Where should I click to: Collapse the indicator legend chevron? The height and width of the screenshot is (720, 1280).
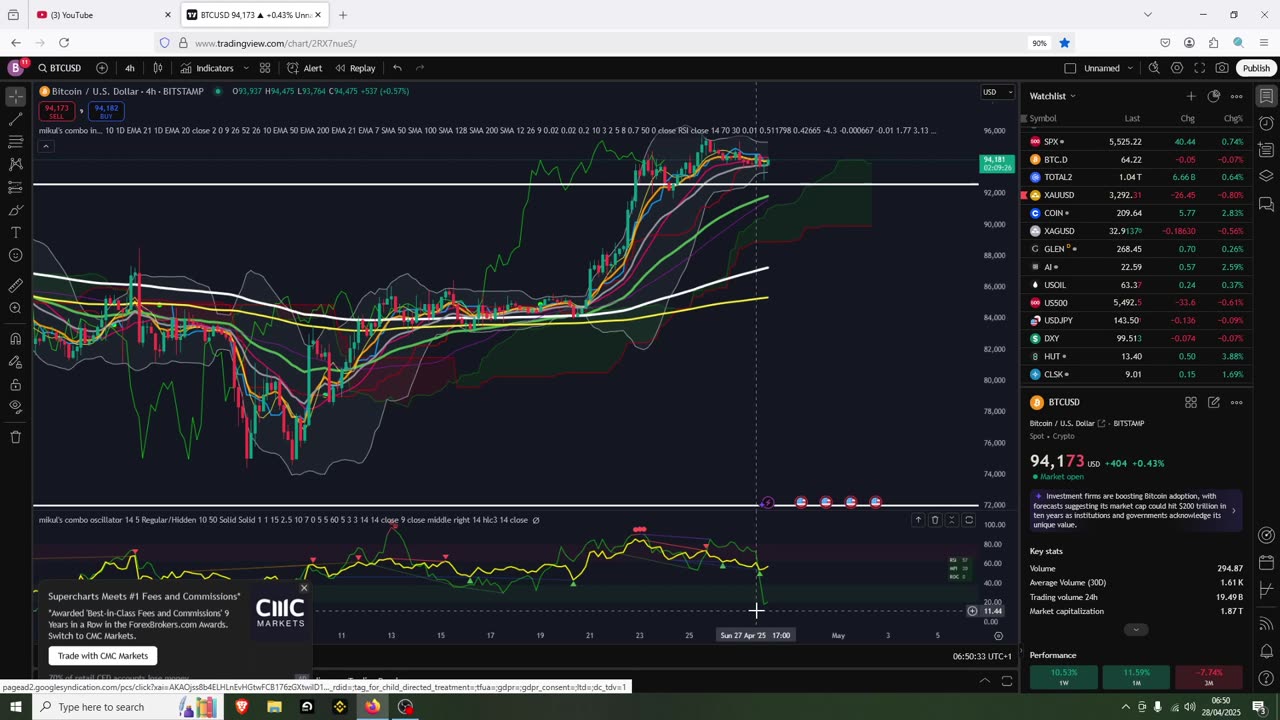point(45,146)
